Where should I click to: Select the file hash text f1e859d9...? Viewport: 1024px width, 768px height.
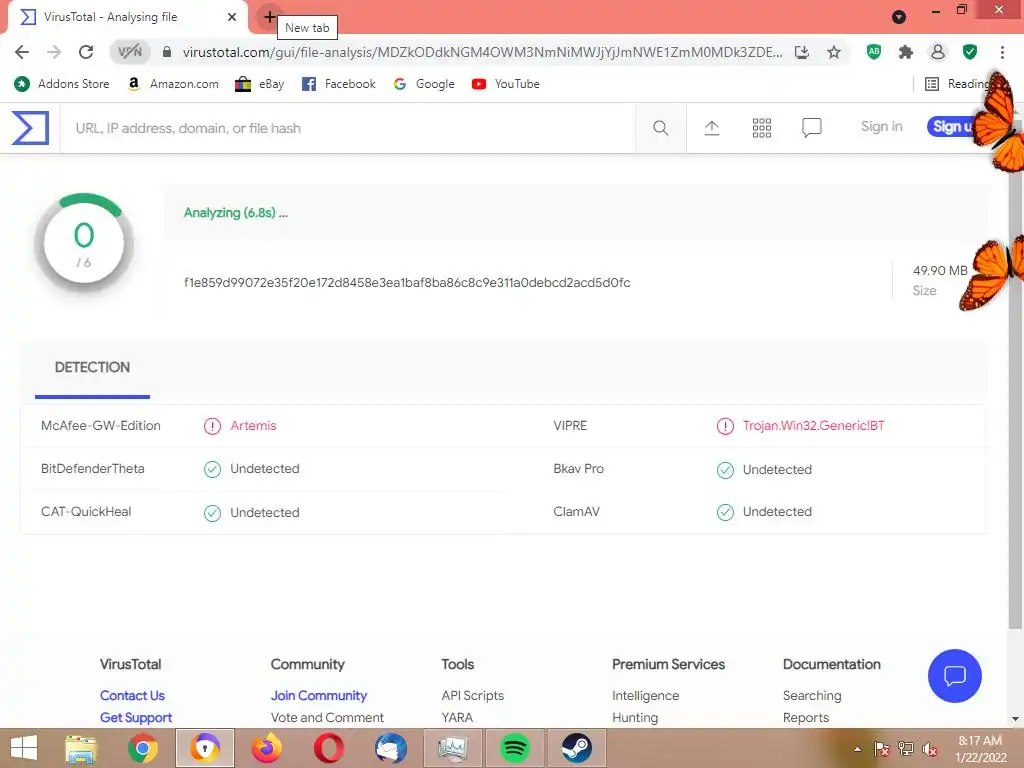[407, 282]
